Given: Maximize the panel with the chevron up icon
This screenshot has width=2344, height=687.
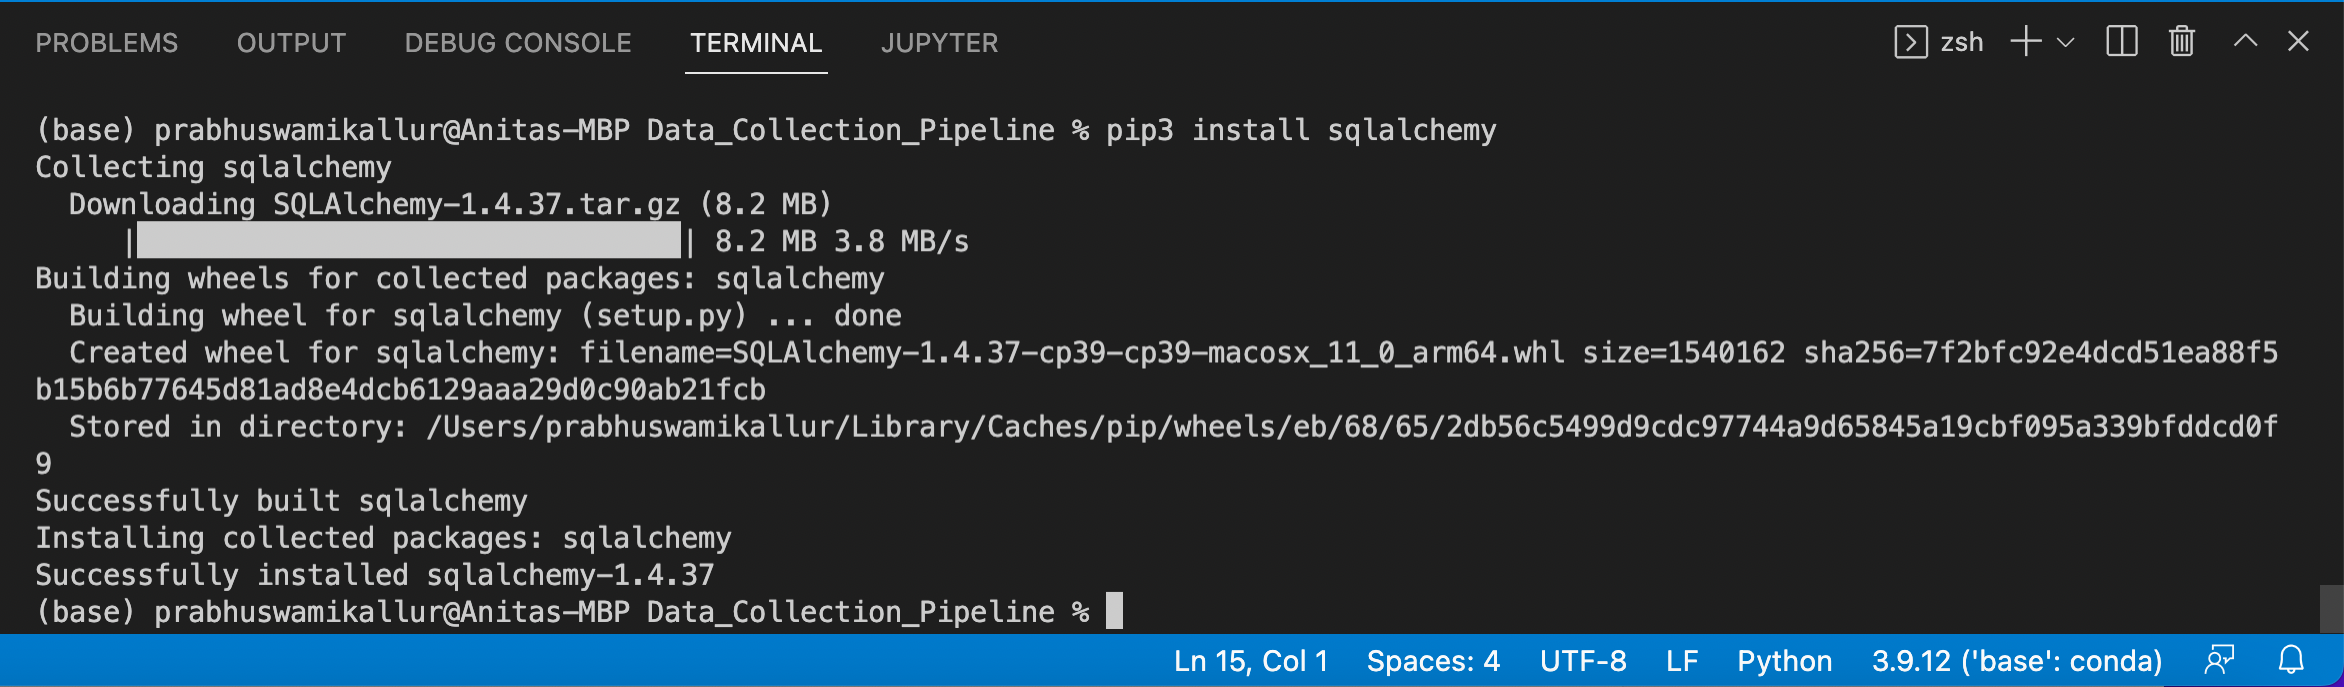Looking at the screenshot, I should [x=2246, y=41].
